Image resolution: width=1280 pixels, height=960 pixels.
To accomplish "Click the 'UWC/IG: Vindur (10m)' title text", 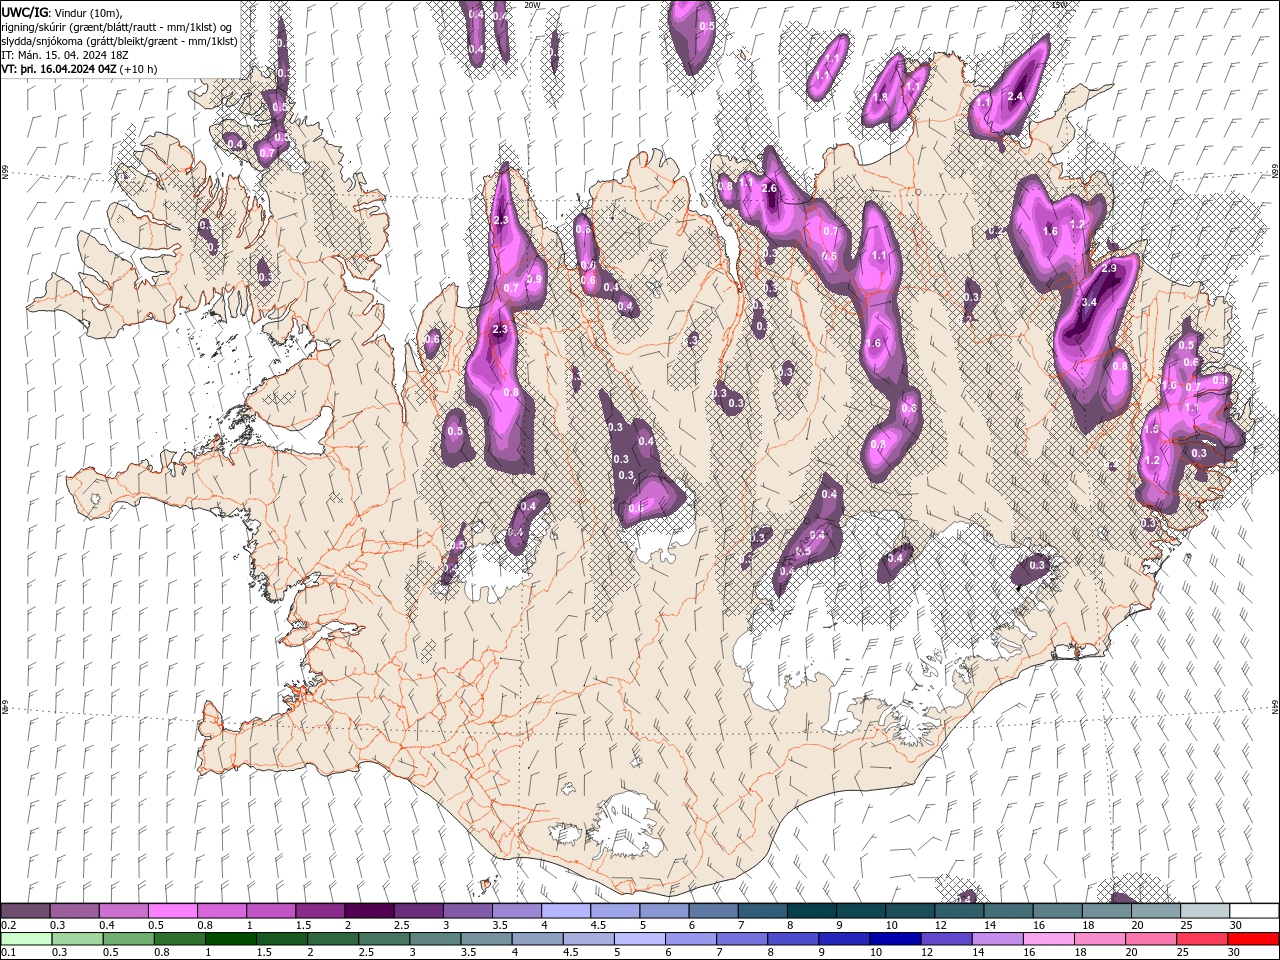I will coord(62,11).
